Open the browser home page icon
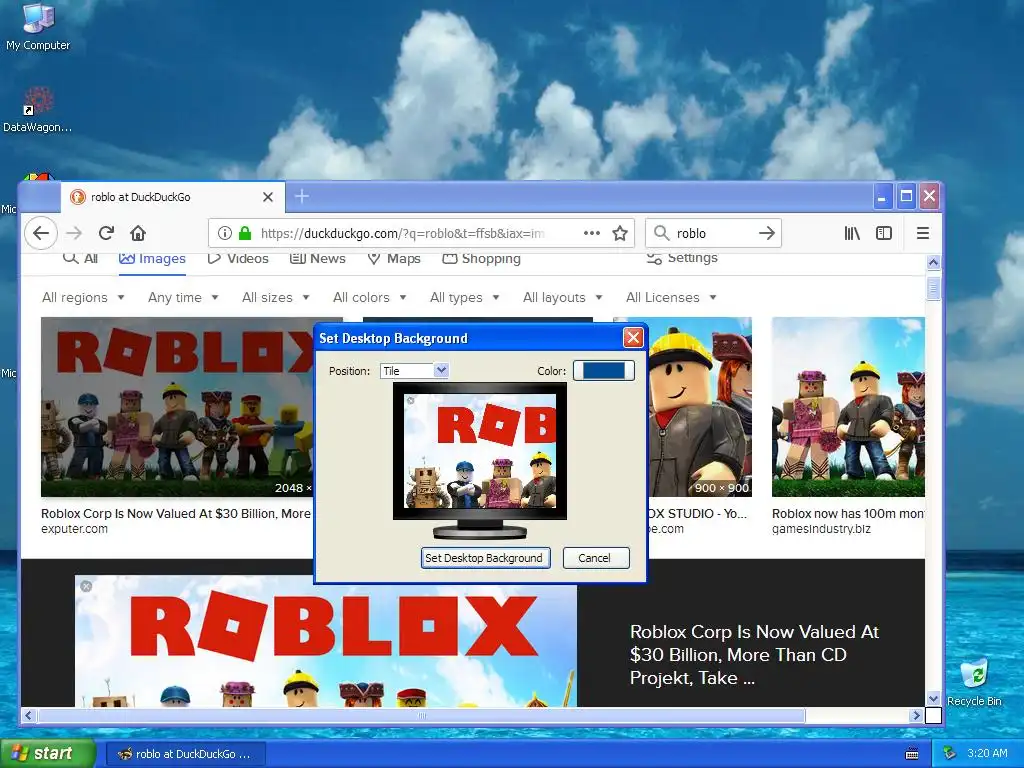This screenshot has width=1024, height=768. pos(138,233)
